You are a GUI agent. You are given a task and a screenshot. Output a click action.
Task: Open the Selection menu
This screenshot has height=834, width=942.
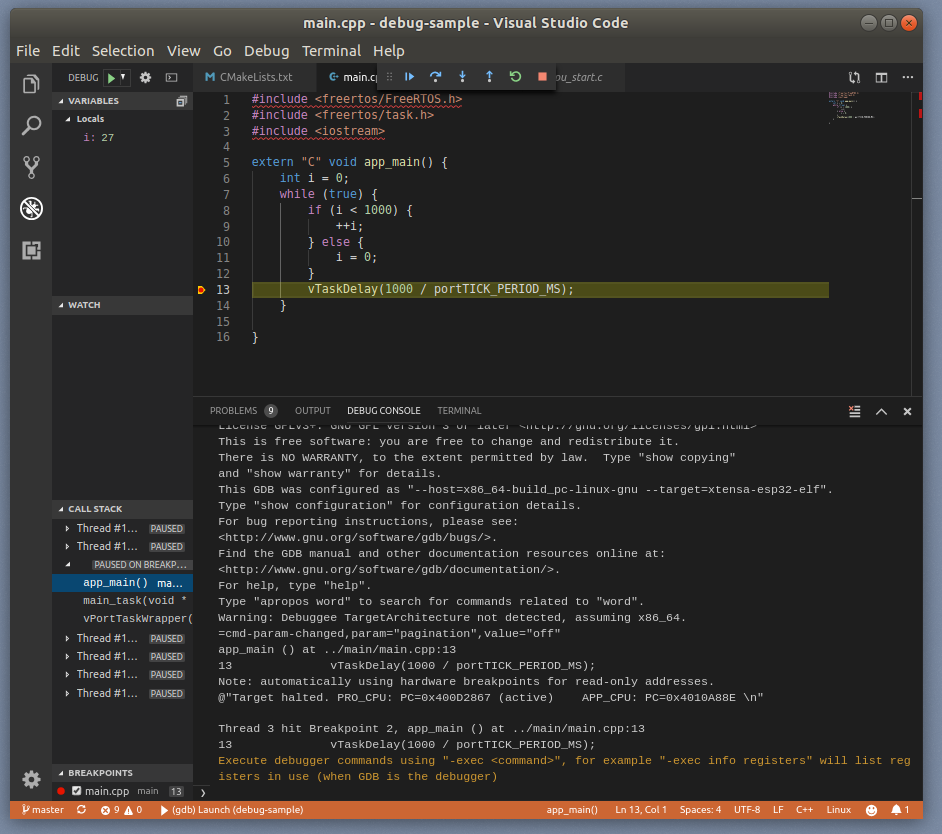coord(123,51)
